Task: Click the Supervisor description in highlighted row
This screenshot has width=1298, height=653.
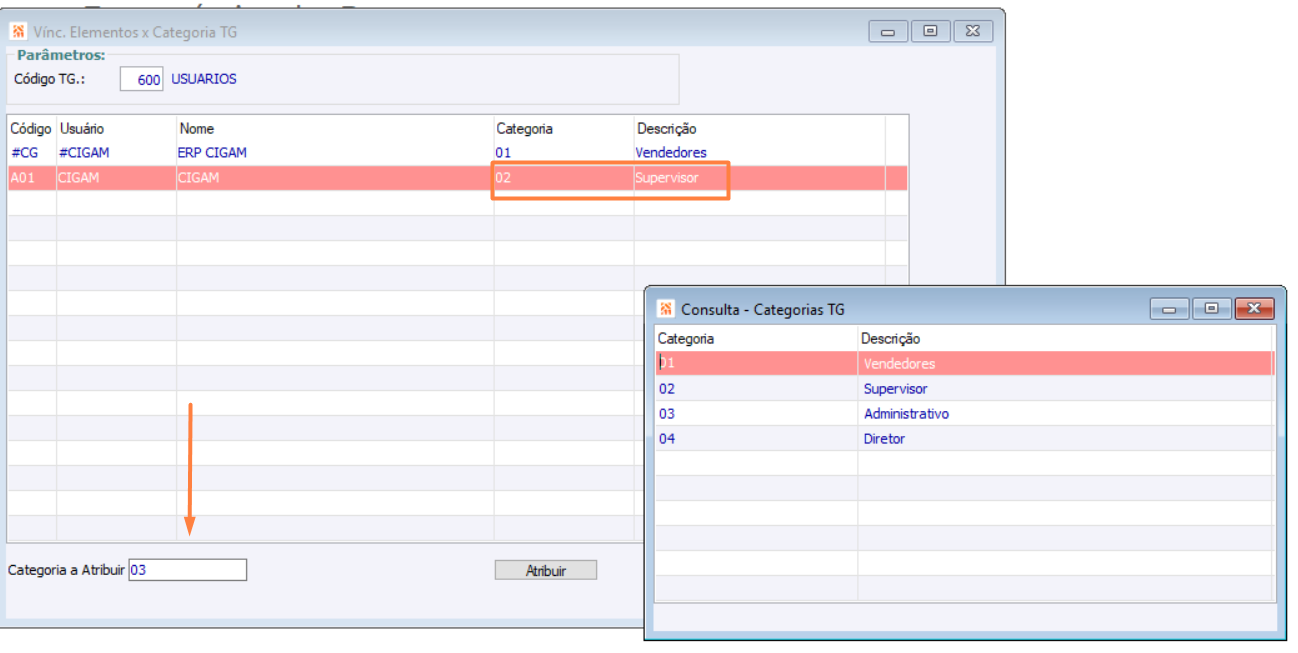Action: tap(667, 178)
